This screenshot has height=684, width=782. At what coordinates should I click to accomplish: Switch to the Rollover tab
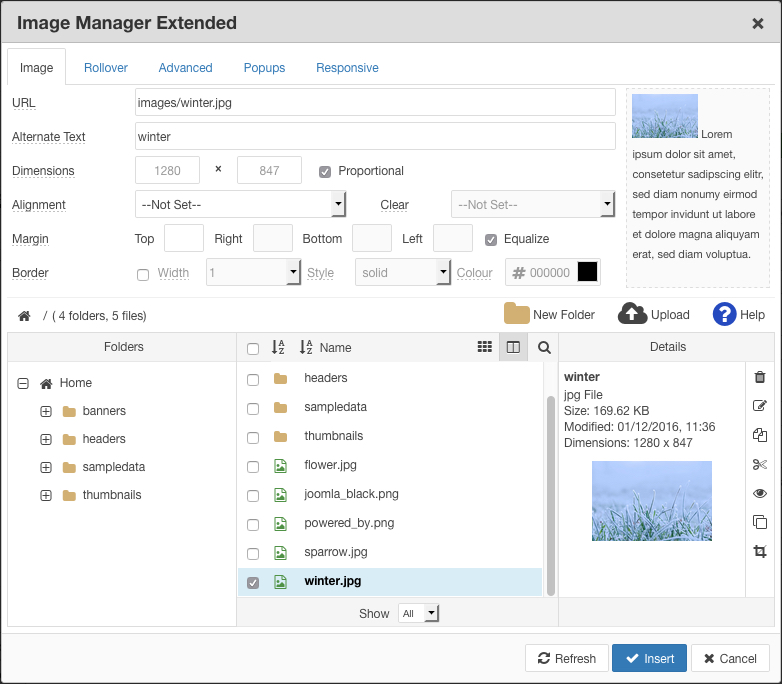click(105, 68)
